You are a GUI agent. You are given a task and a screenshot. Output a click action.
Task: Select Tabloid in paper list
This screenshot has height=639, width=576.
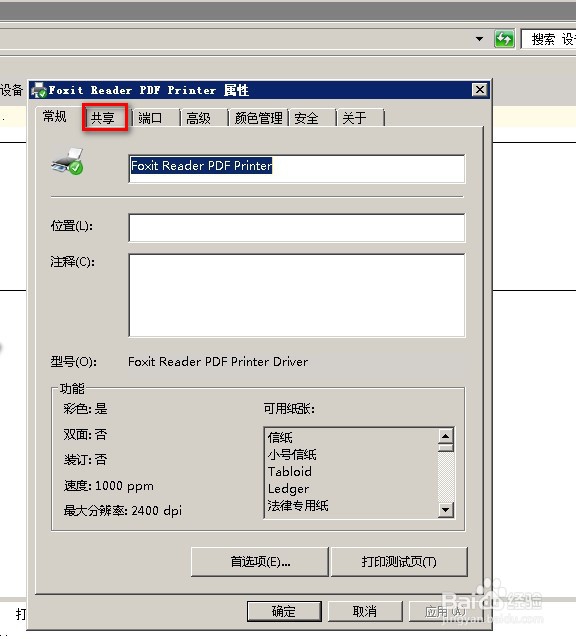tap(290, 472)
